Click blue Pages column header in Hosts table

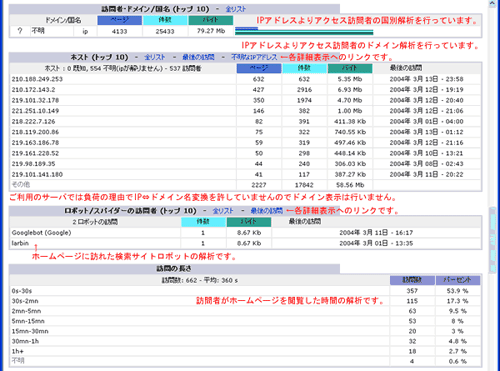(x=259, y=68)
